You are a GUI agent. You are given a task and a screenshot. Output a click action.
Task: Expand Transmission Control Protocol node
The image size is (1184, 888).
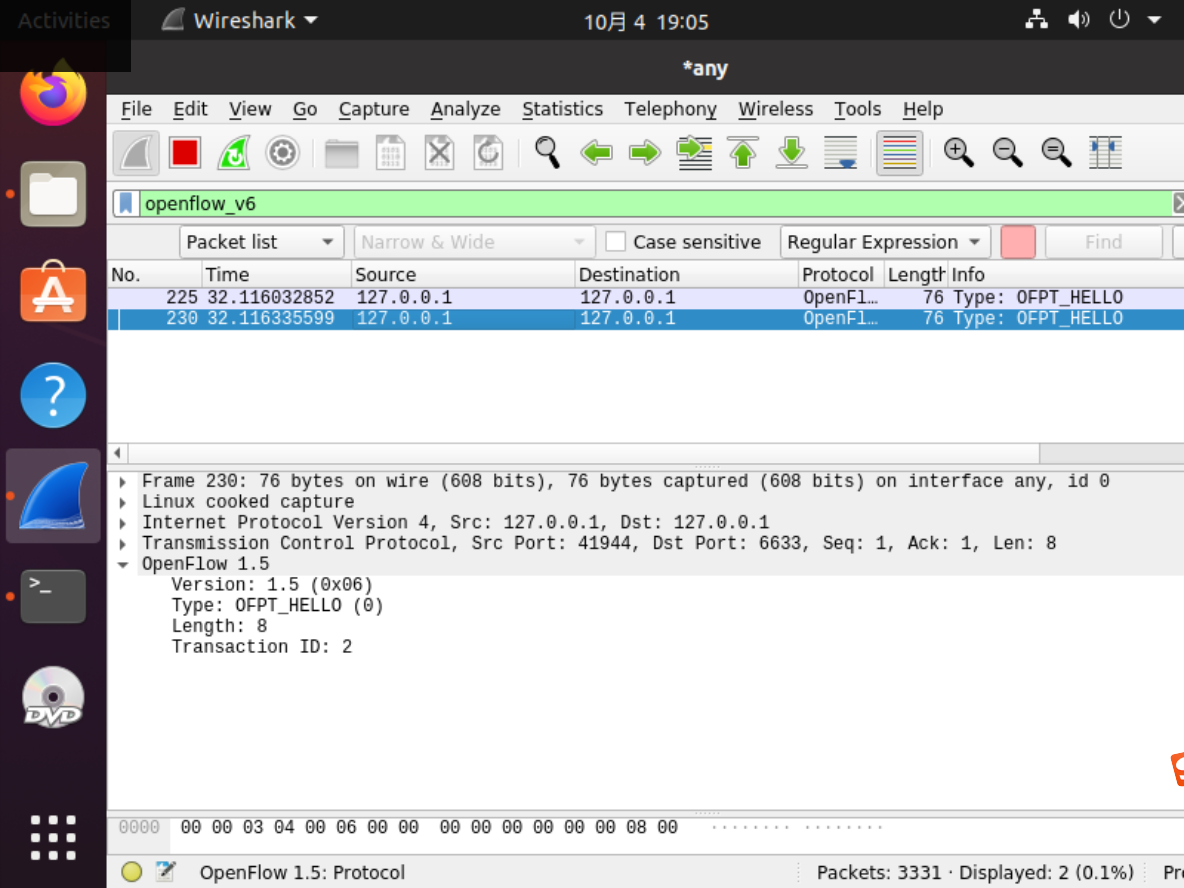point(122,544)
